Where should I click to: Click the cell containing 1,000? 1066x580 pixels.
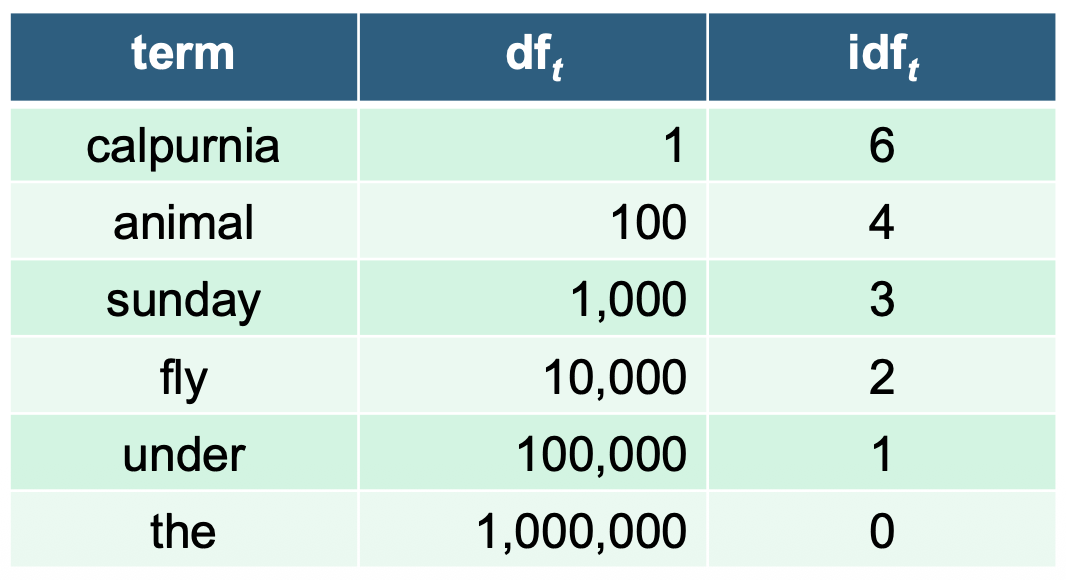point(629,299)
